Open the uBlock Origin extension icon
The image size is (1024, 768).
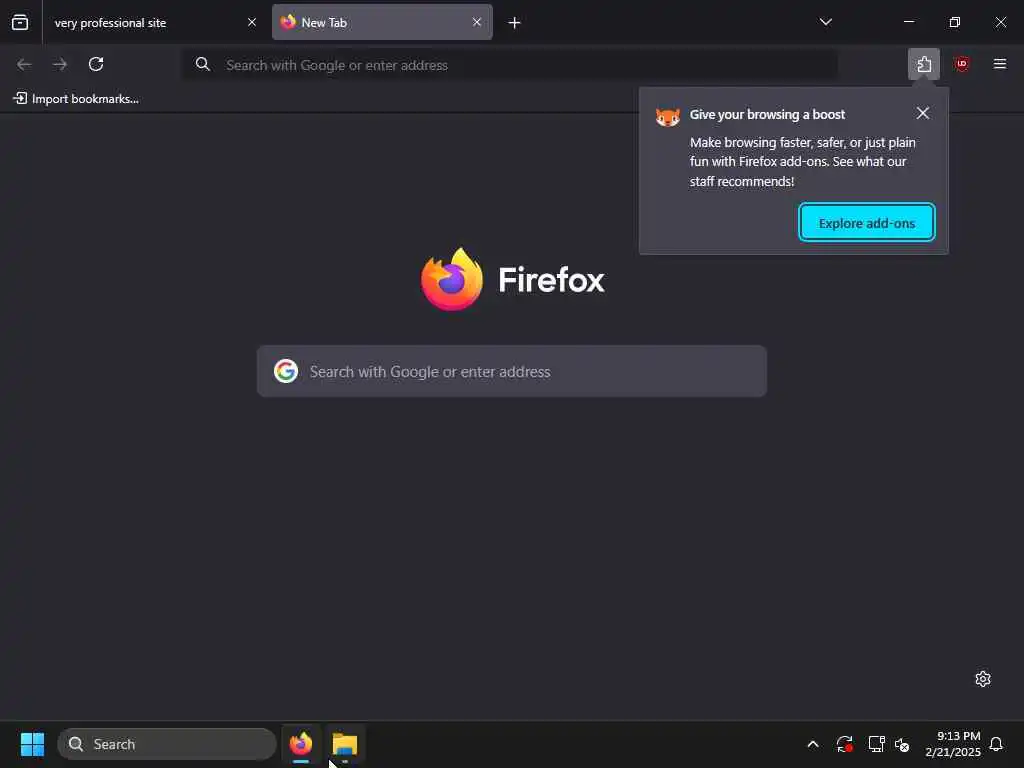(x=961, y=64)
